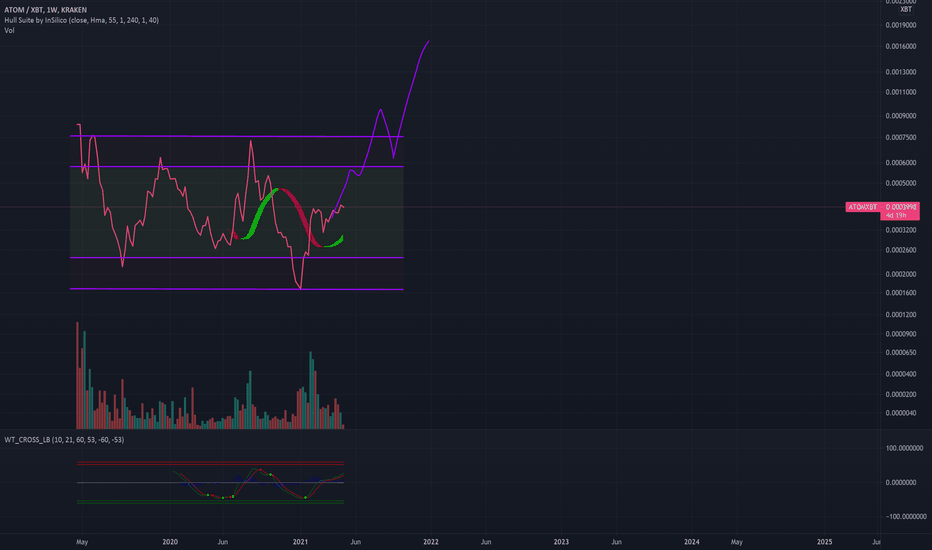Click the 0.0016000 price axis label

click(x=900, y=46)
